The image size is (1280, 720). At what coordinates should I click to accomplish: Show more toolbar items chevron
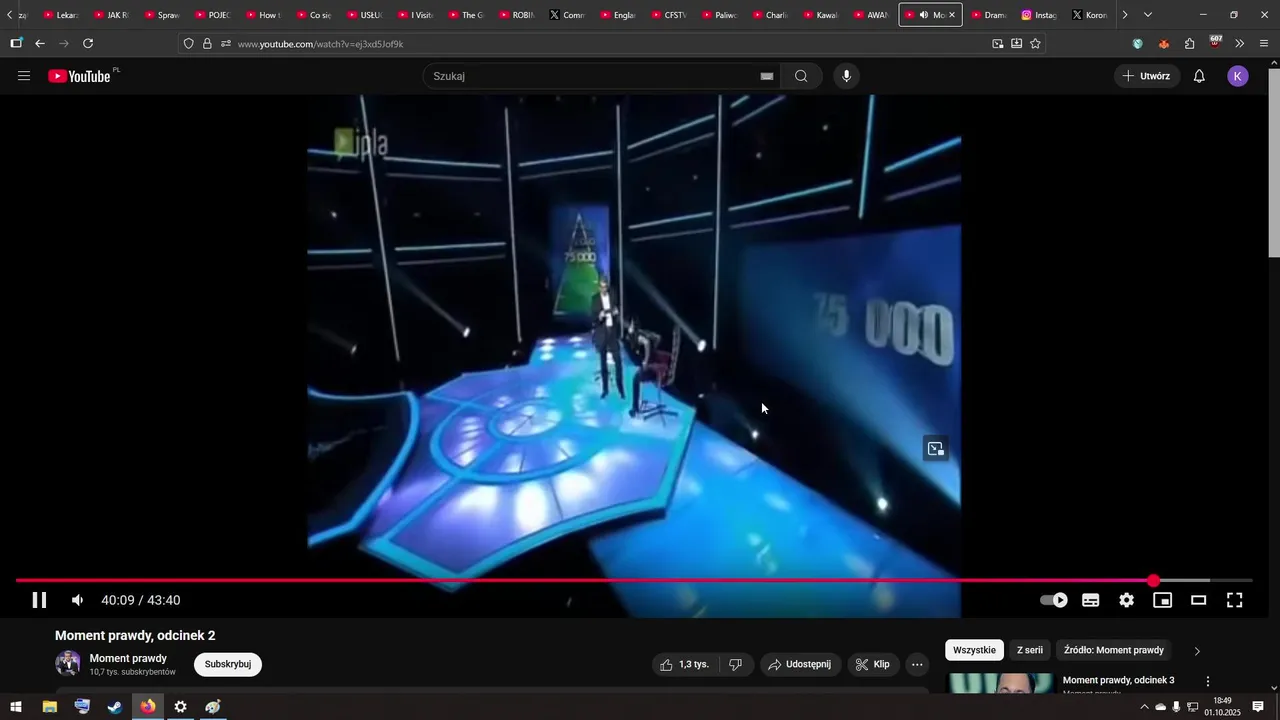[1240, 43]
